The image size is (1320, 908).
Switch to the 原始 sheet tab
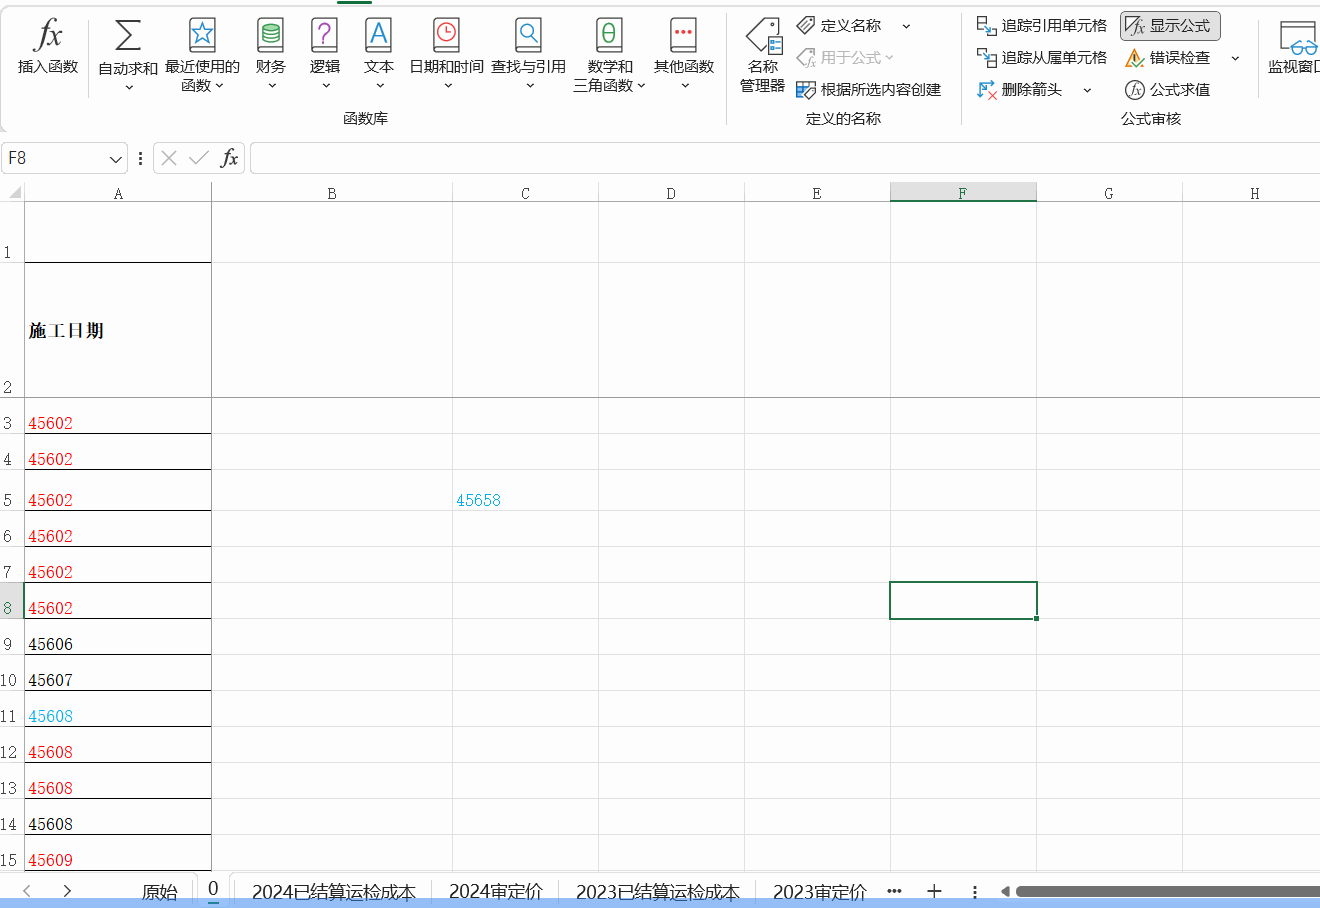click(x=159, y=891)
